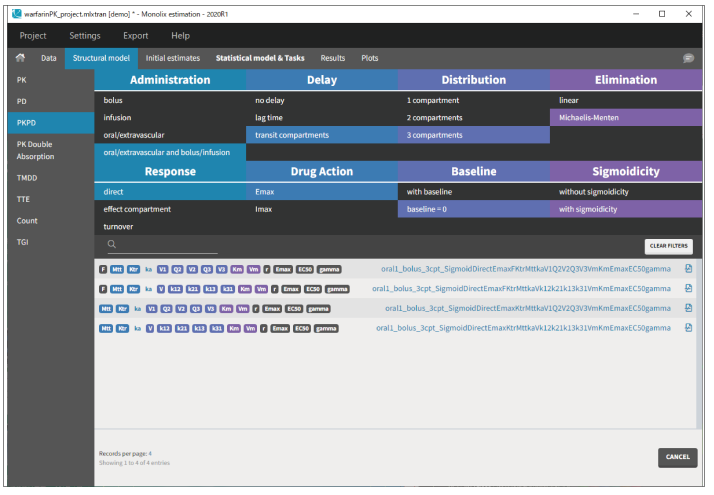This screenshot has height=495, width=714.
Task: Click the Cancel button
Action: 677,457
